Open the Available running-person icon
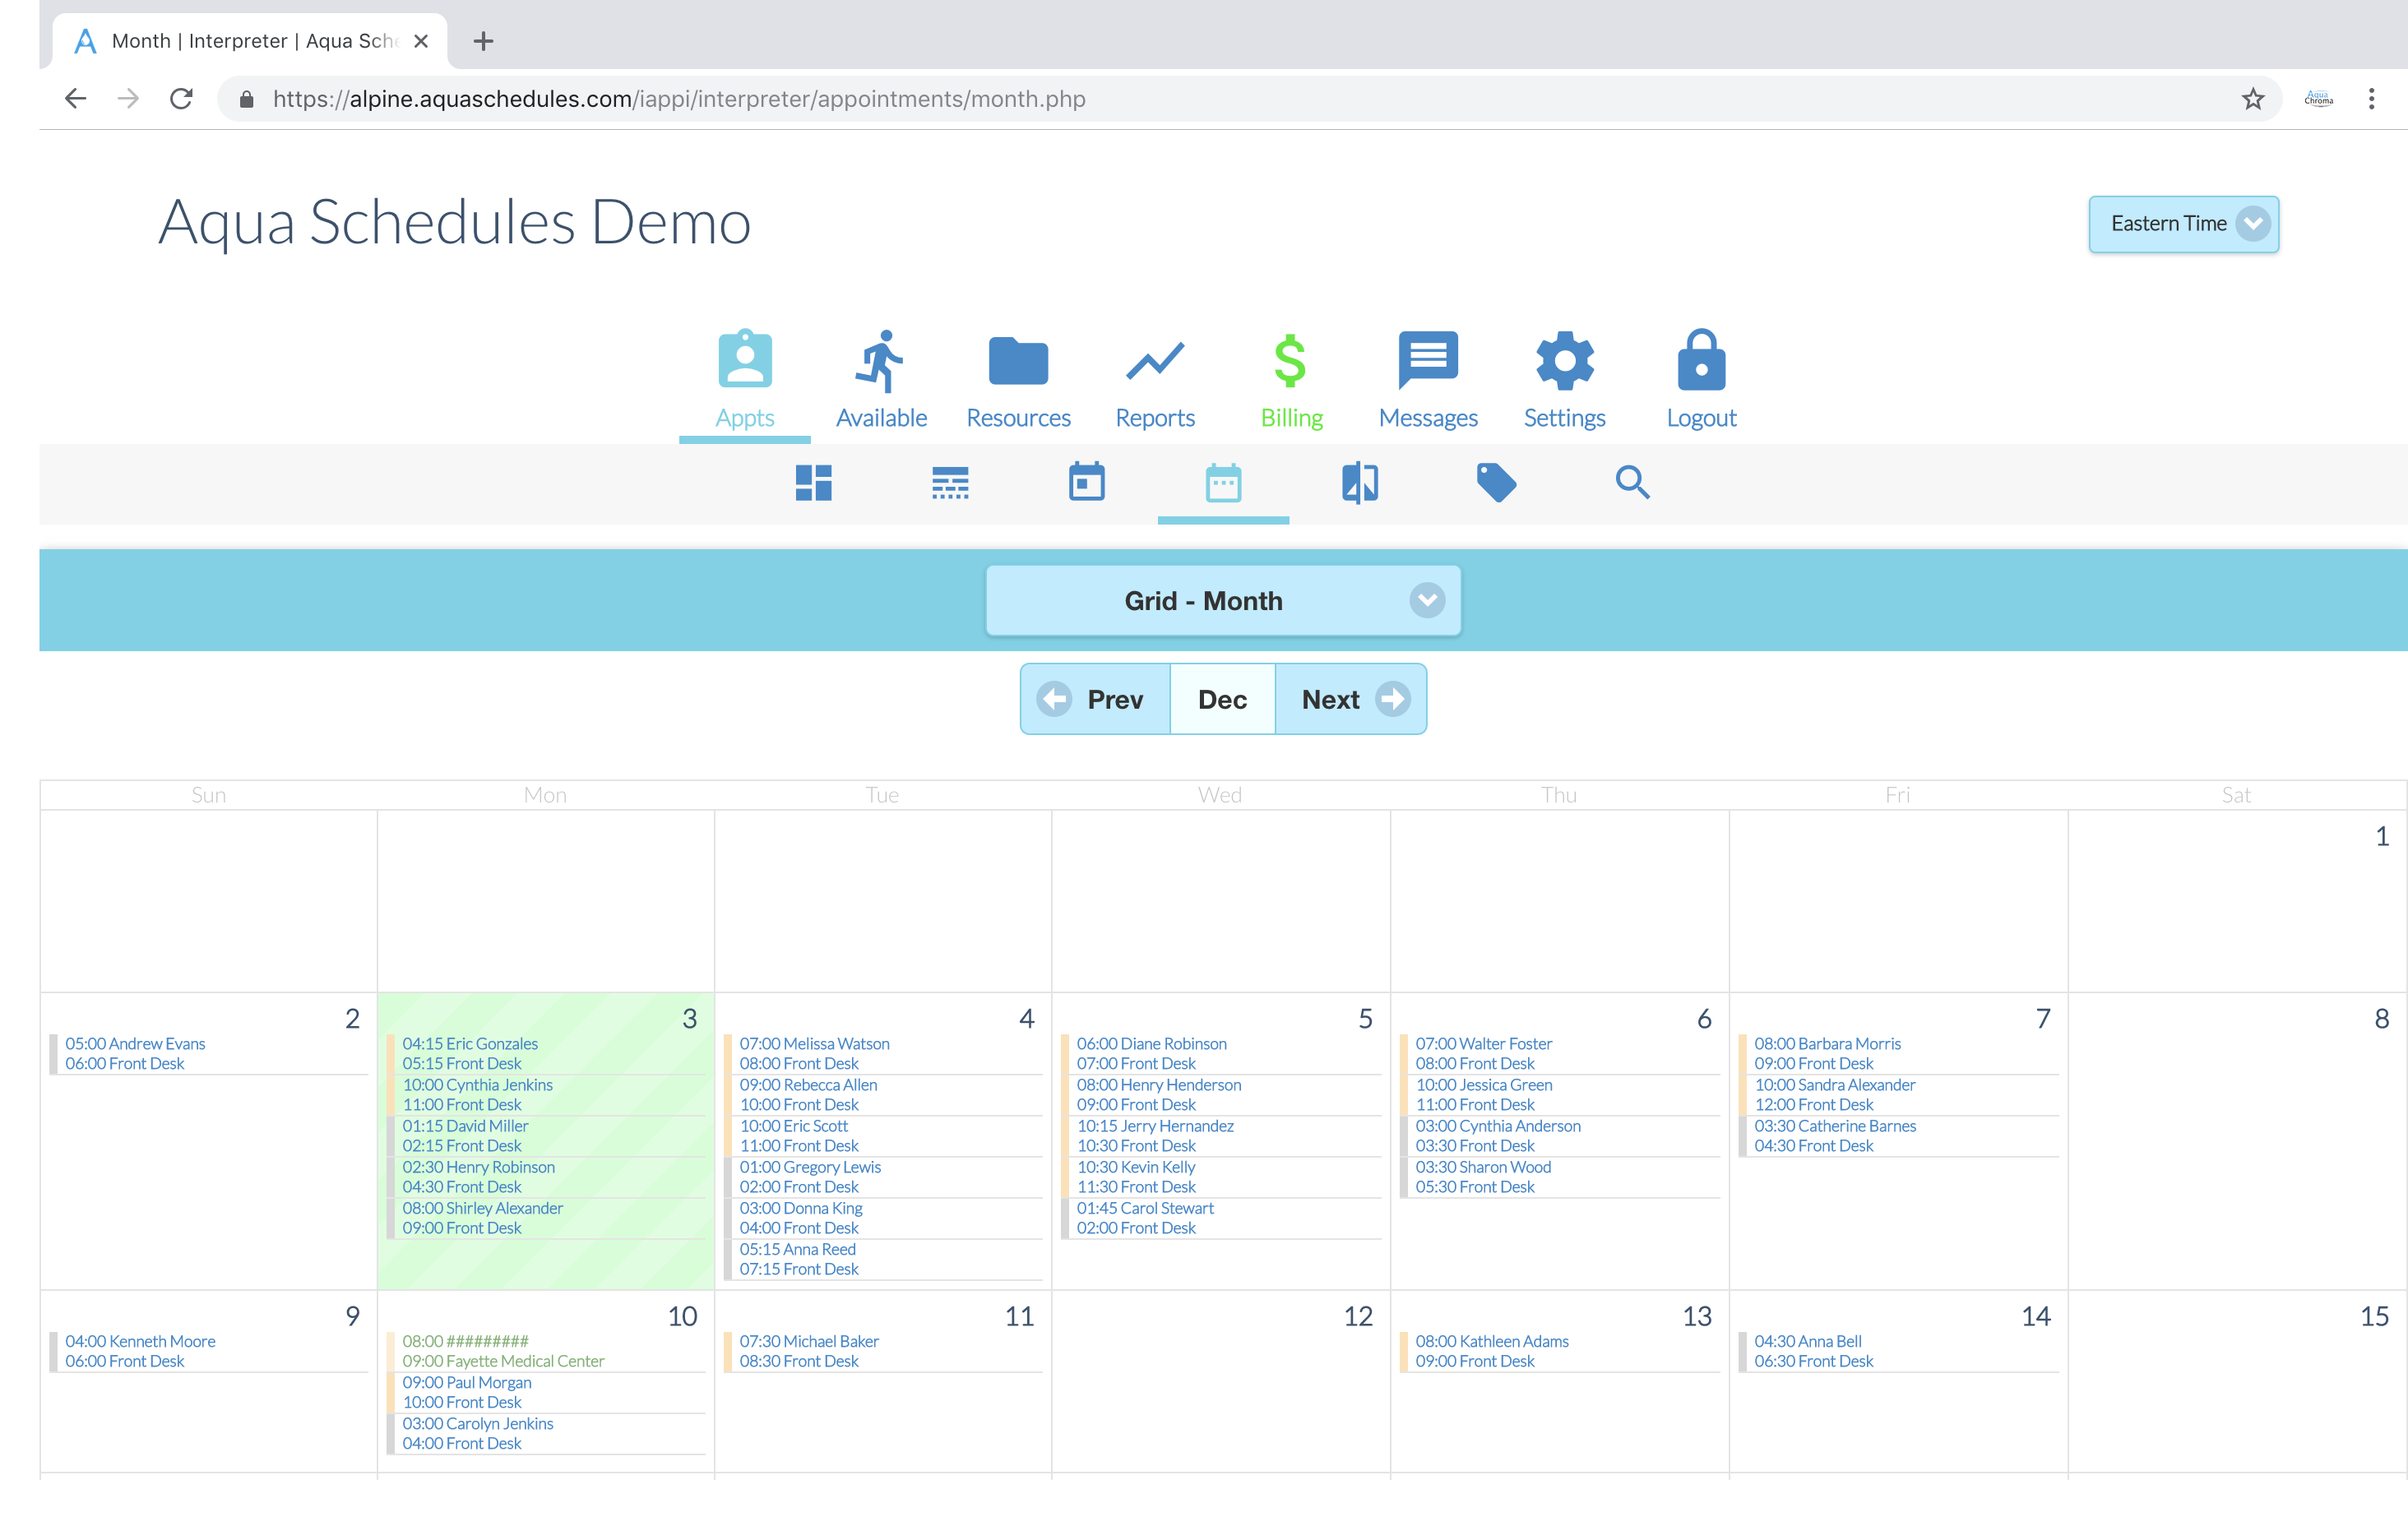The height and width of the screenshot is (1526, 2408). pyautogui.click(x=880, y=362)
